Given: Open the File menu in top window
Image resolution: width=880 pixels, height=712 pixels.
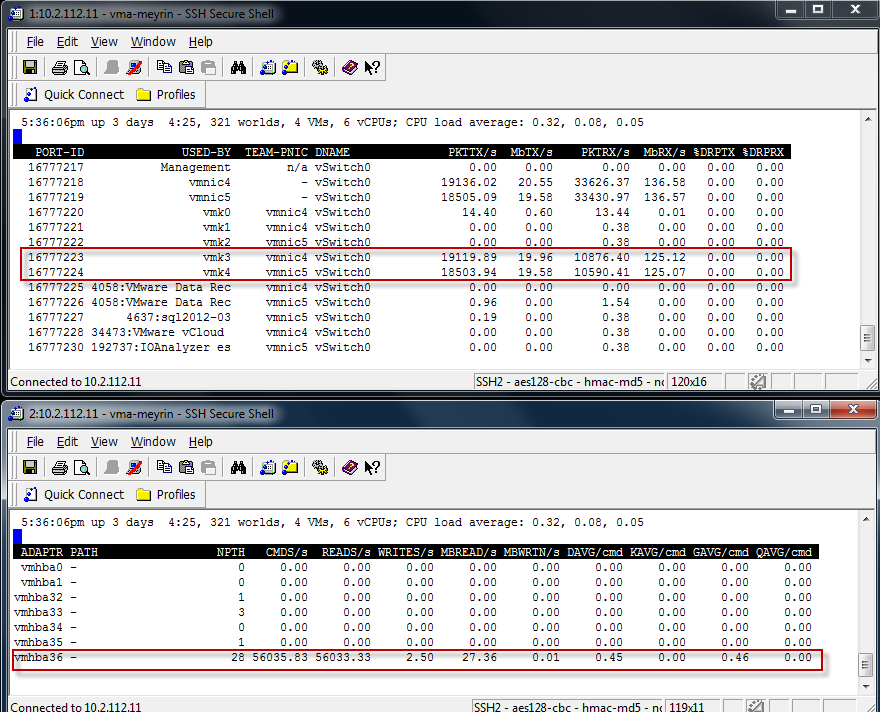Looking at the screenshot, I should 35,42.
